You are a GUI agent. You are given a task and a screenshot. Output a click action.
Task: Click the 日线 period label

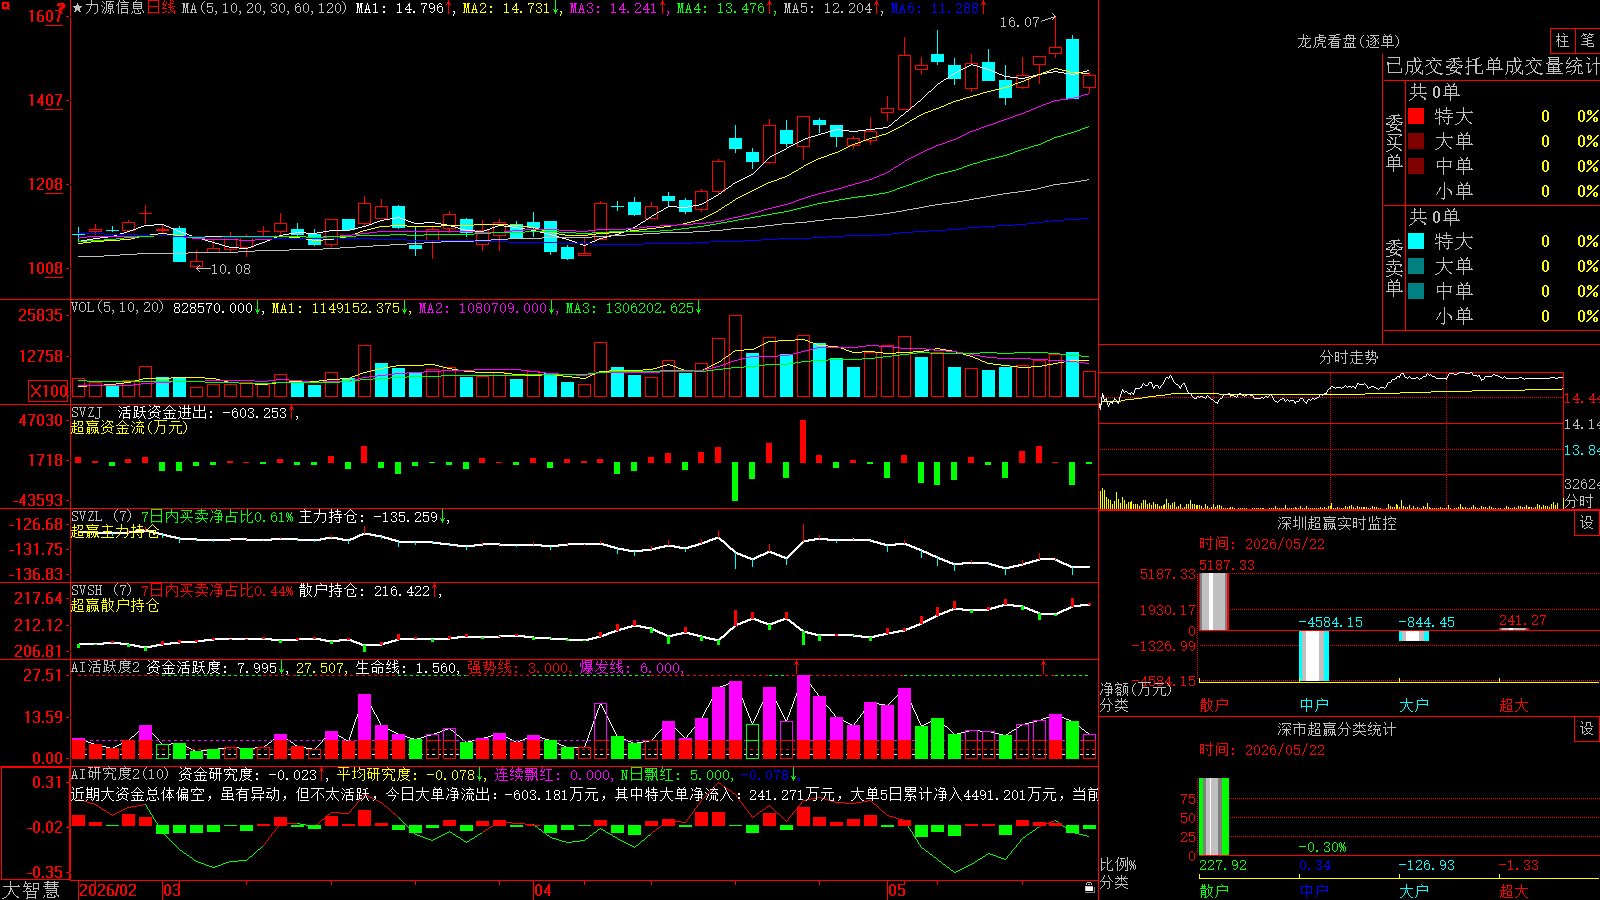tap(161, 8)
